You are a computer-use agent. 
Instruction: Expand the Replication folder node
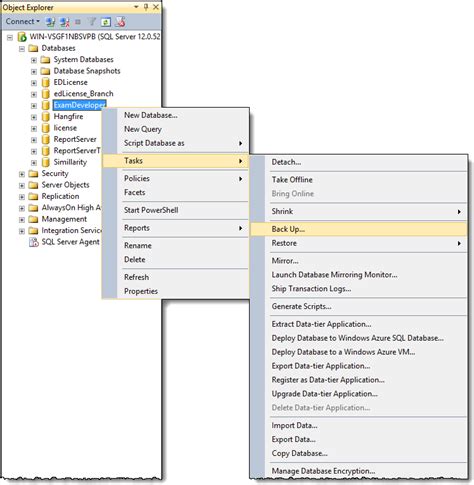click(22, 197)
